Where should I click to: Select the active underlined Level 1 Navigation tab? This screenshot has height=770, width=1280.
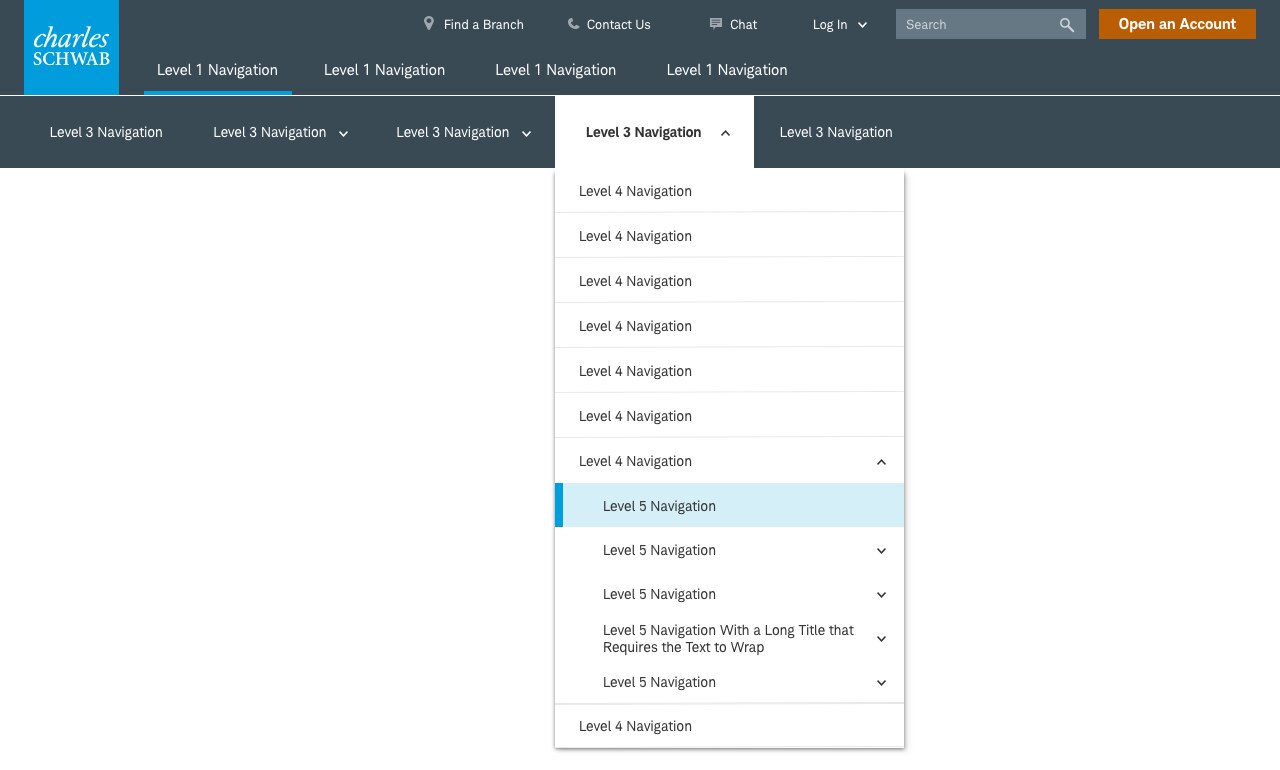pyautogui.click(x=217, y=70)
